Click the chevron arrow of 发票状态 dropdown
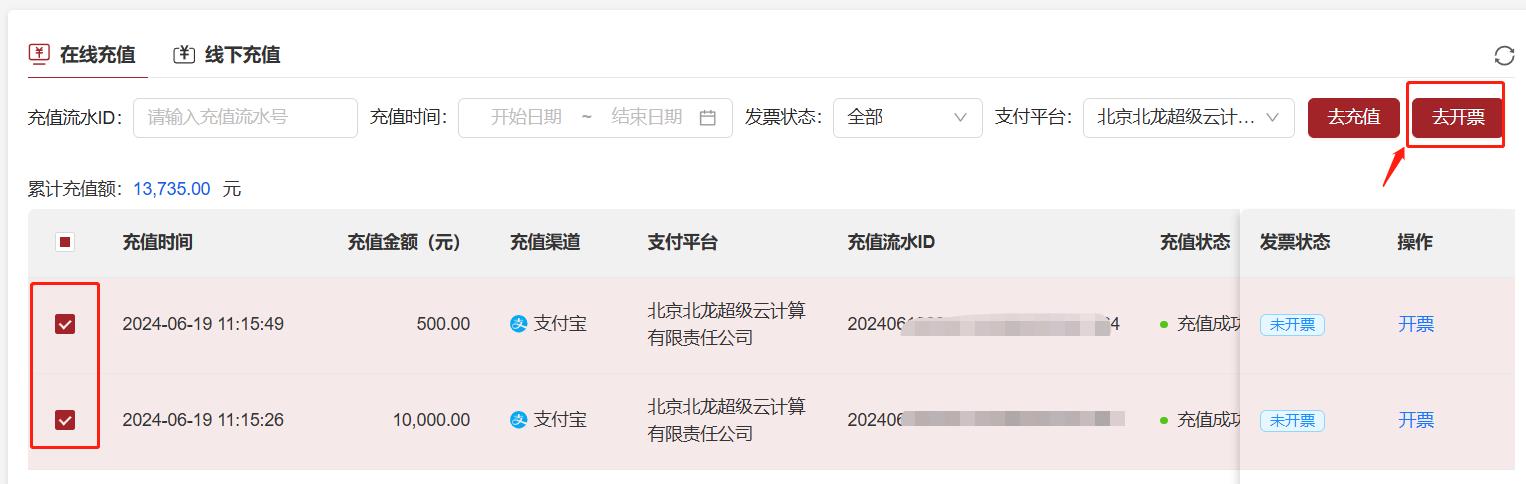This screenshot has width=1526, height=484. [961, 117]
